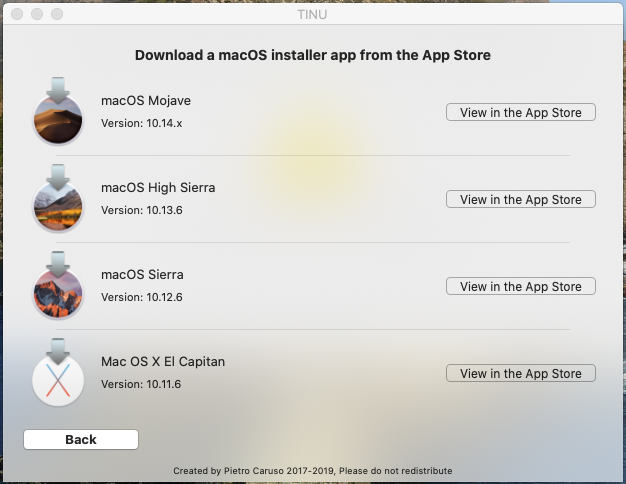Screen dimensions: 626x484
Task: Click the macOS Sierra installer icon
Action: [x=58, y=285]
